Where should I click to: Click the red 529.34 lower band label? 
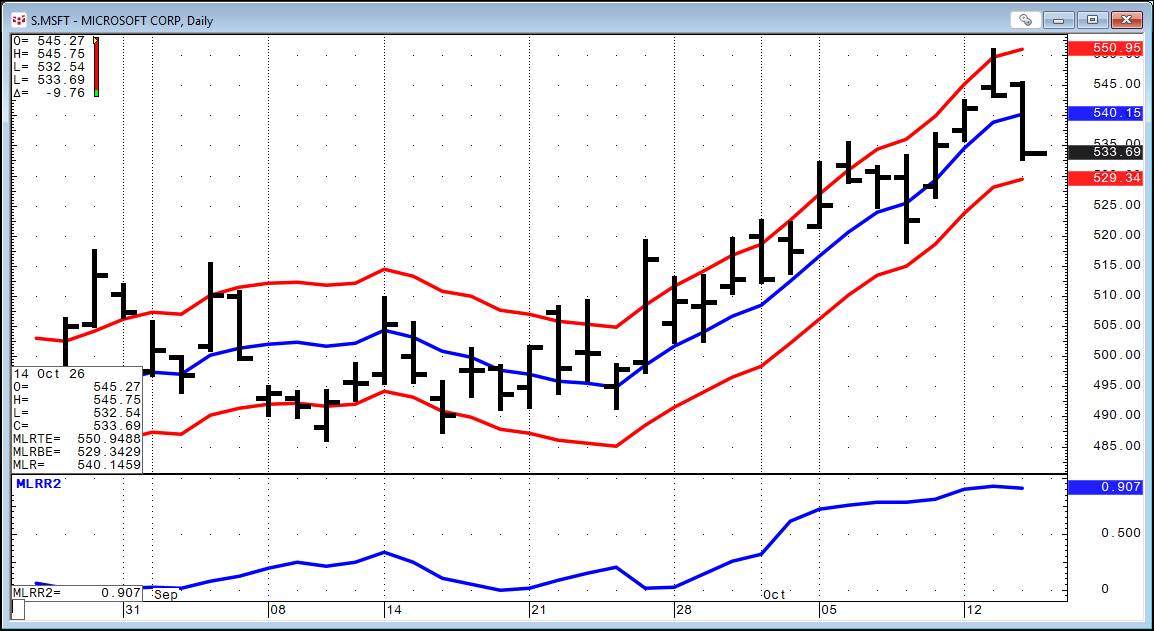point(1105,179)
